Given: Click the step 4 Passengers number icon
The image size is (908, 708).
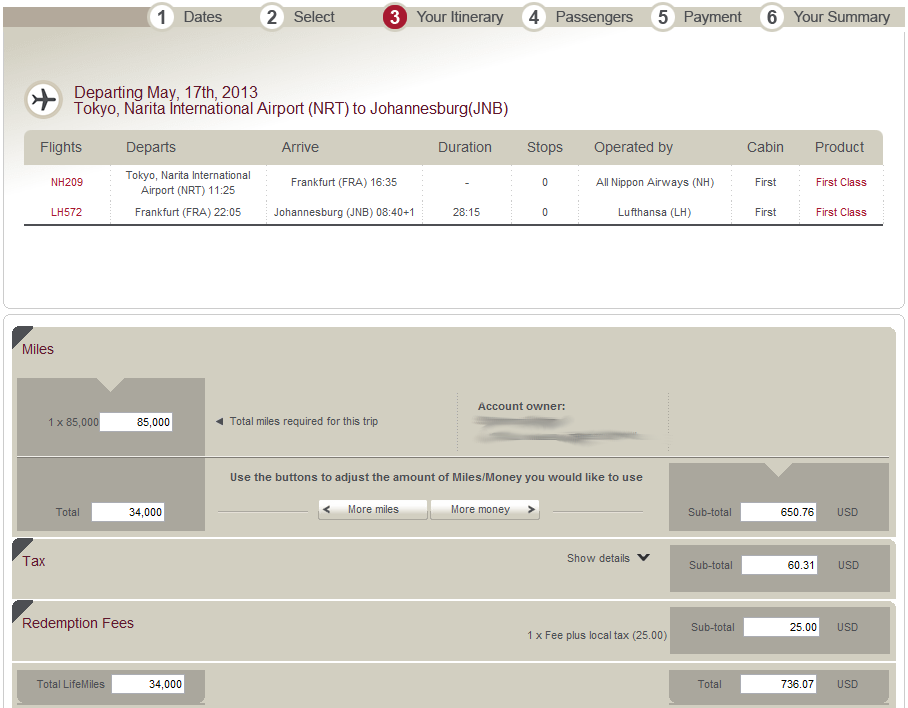Looking at the screenshot, I should 534,17.
